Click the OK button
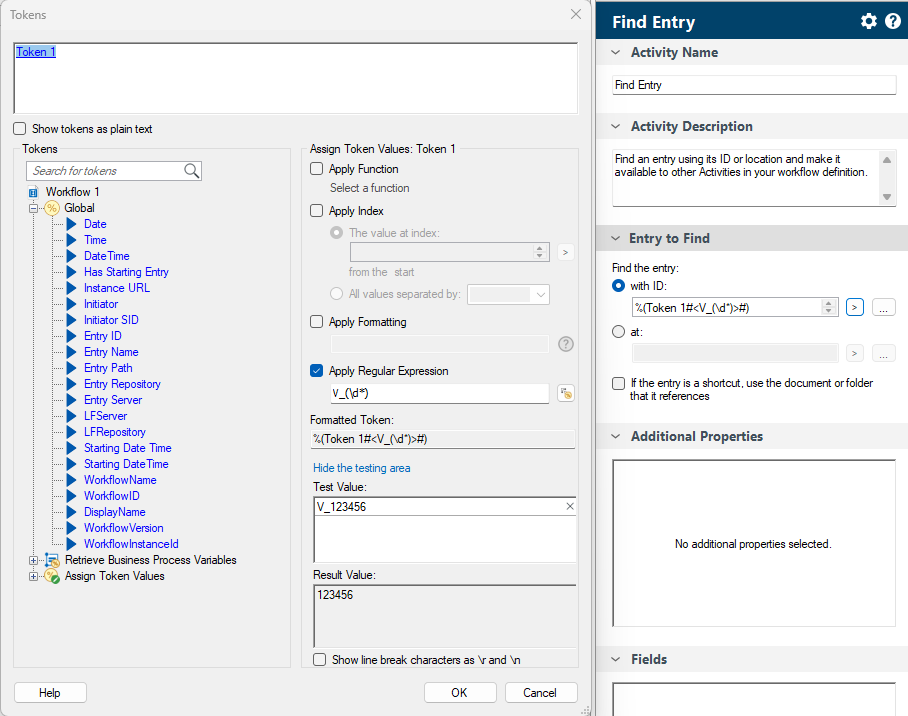Screen dimensions: 908x716 coord(460,693)
